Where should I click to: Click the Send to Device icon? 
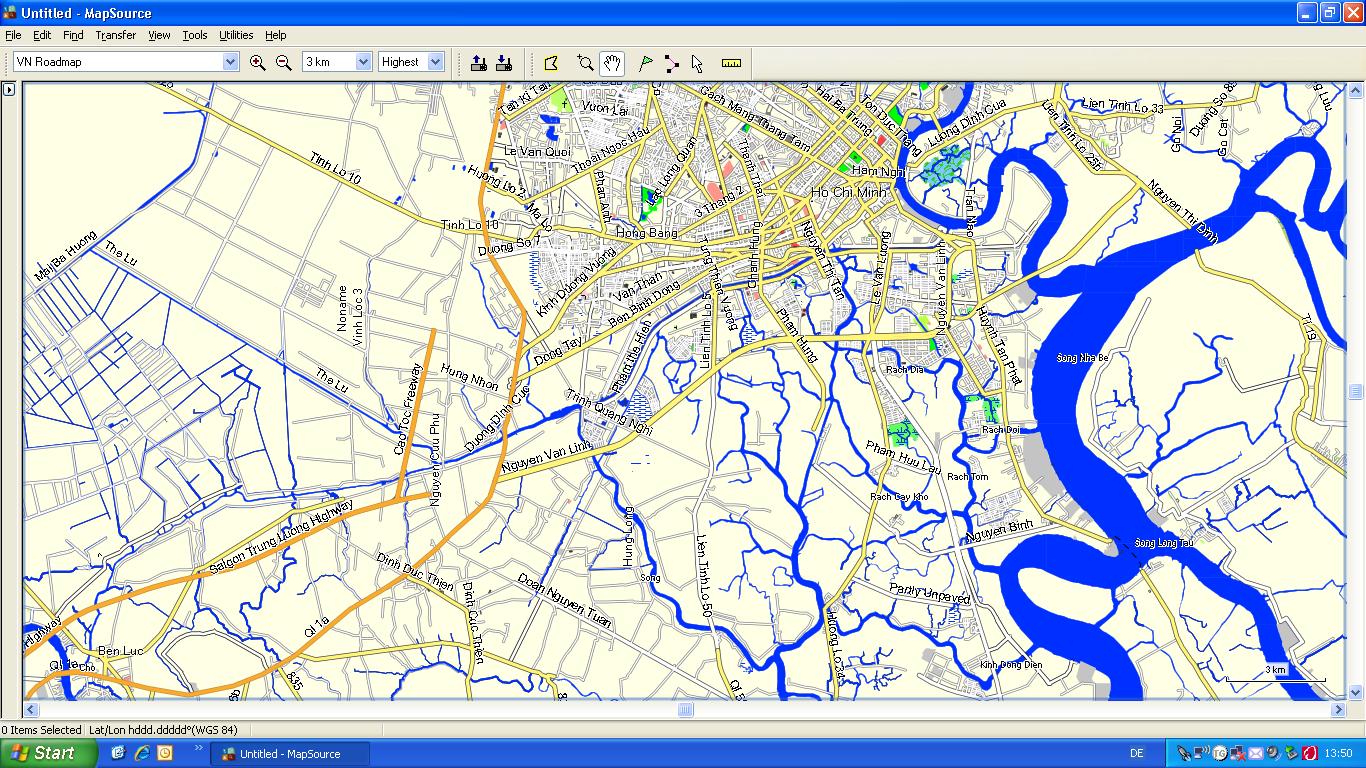(479, 63)
